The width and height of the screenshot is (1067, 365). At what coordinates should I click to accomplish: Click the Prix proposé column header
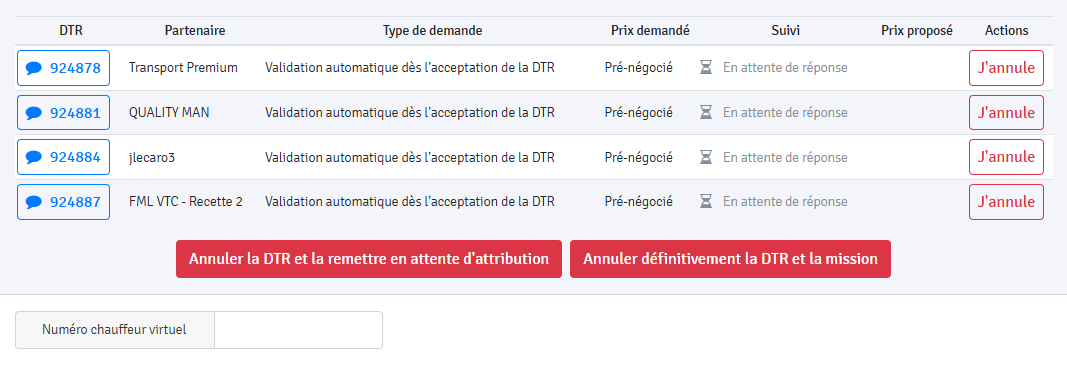pyautogui.click(x=917, y=31)
